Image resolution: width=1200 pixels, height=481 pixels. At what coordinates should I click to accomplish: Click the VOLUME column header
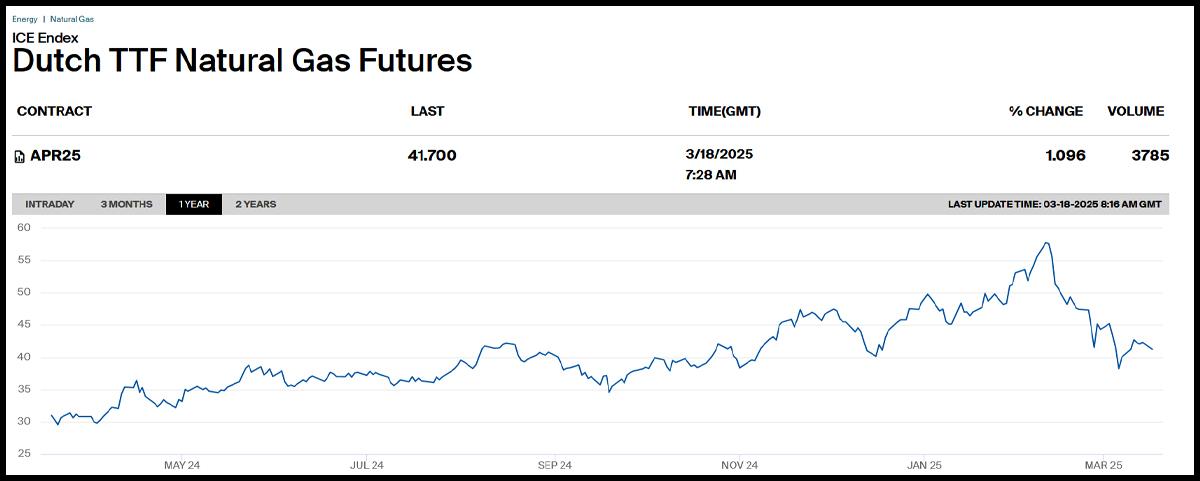tap(1135, 111)
